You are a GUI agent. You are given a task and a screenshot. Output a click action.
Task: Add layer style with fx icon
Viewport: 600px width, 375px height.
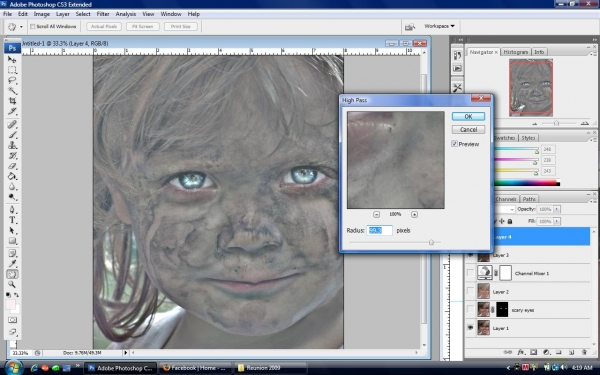[x=521, y=352]
